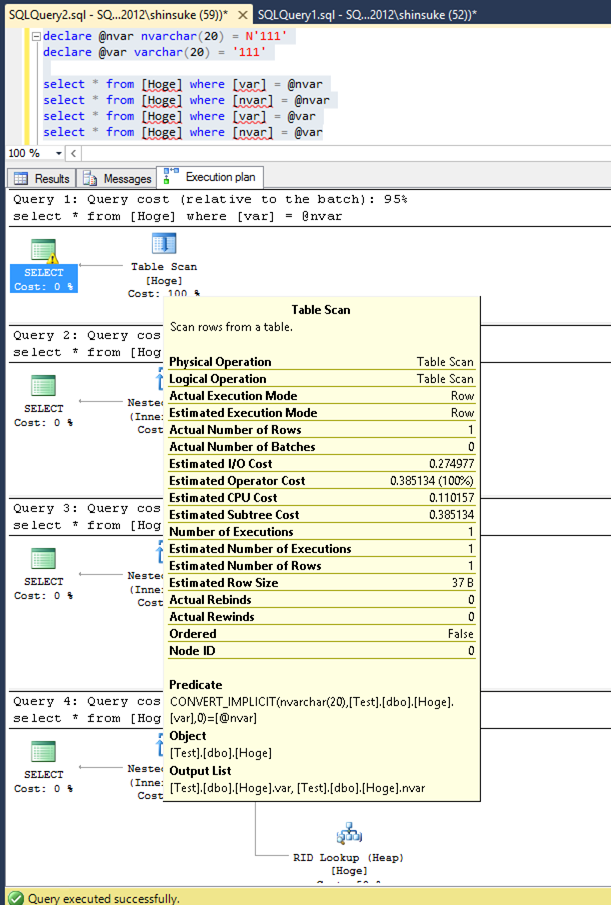Select the Execution plan tab
Viewport: 611px width, 905px height.
(210, 177)
